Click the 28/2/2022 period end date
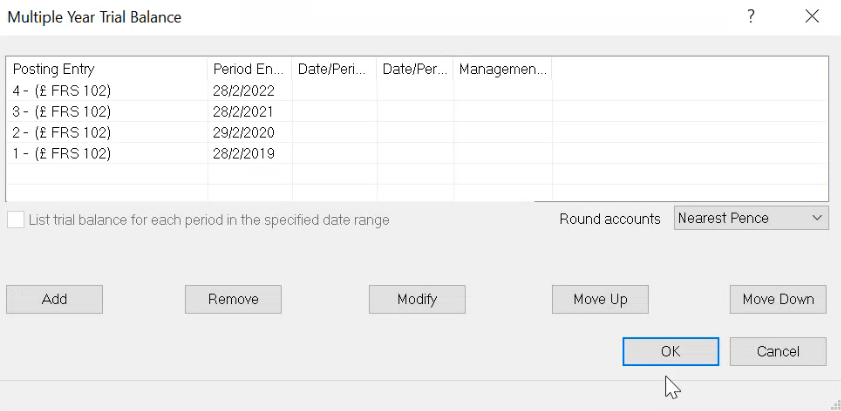 [x=243, y=91]
